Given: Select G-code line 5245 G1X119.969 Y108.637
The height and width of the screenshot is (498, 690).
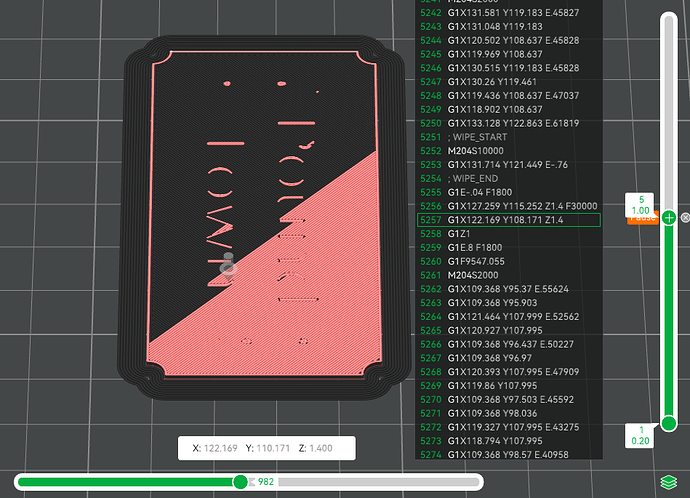Looking at the screenshot, I should coord(509,54).
